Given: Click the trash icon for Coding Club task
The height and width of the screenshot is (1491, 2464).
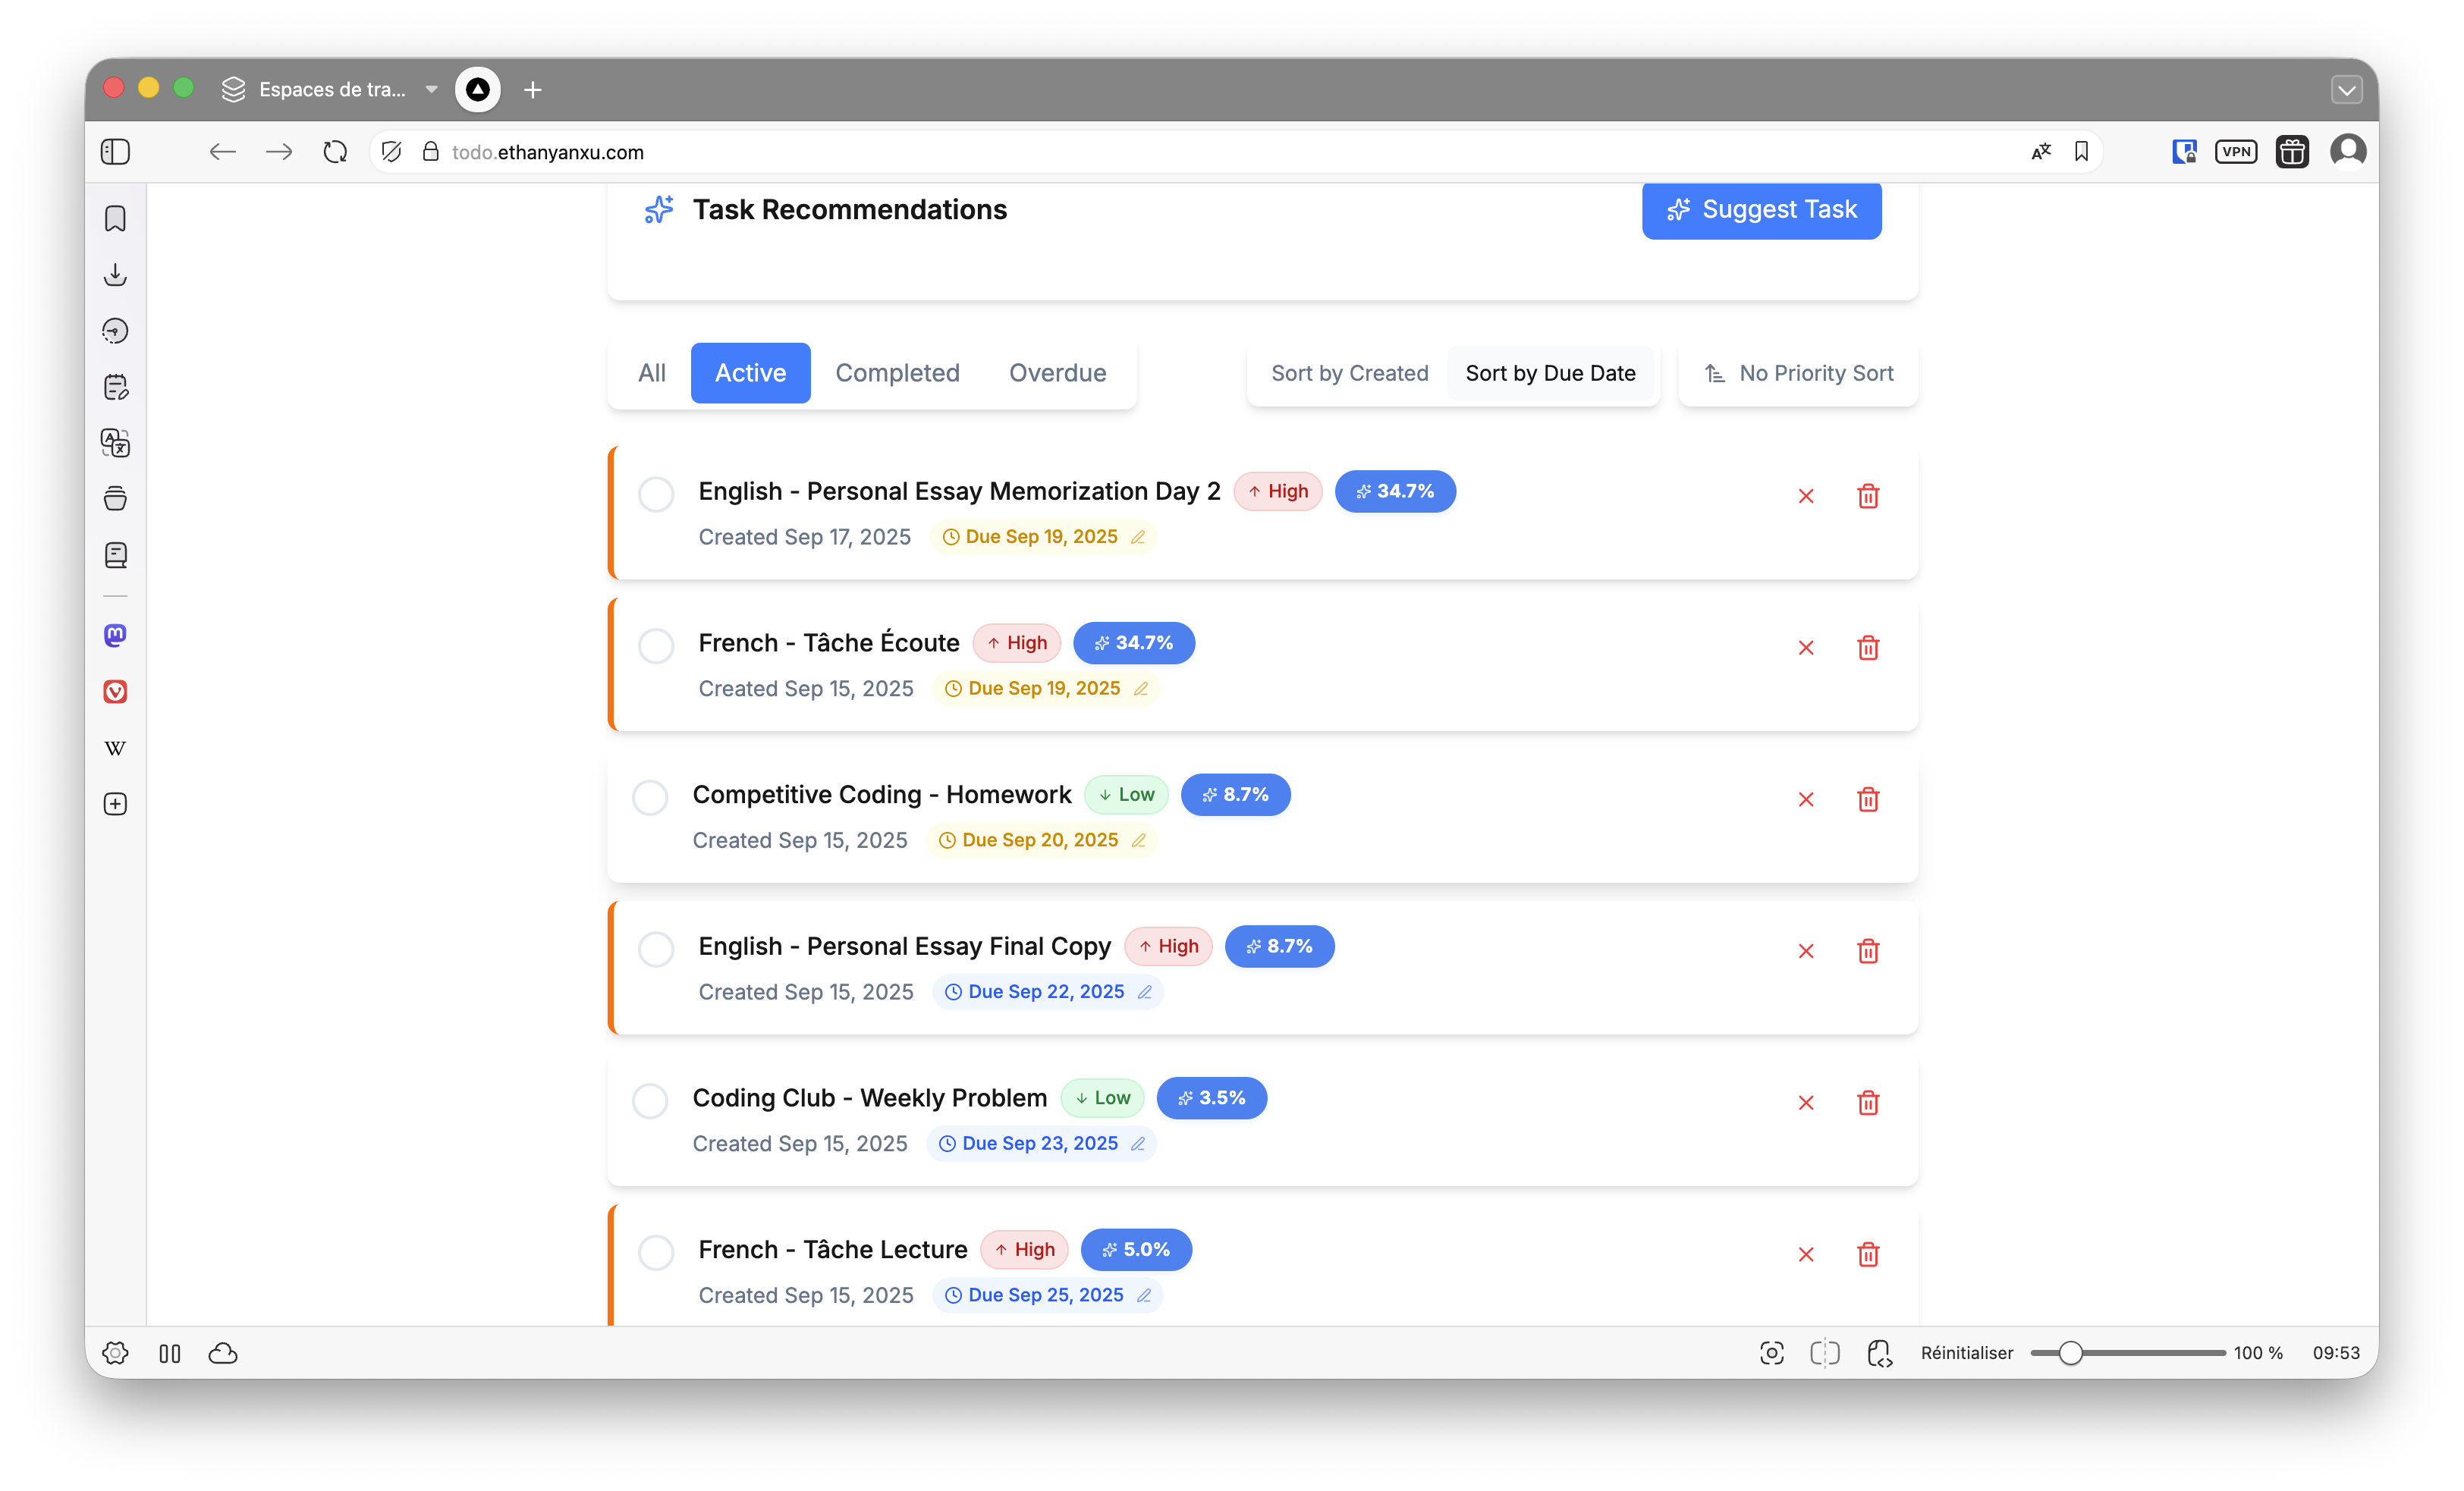Looking at the screenshot, I should pos(1867,1103).
